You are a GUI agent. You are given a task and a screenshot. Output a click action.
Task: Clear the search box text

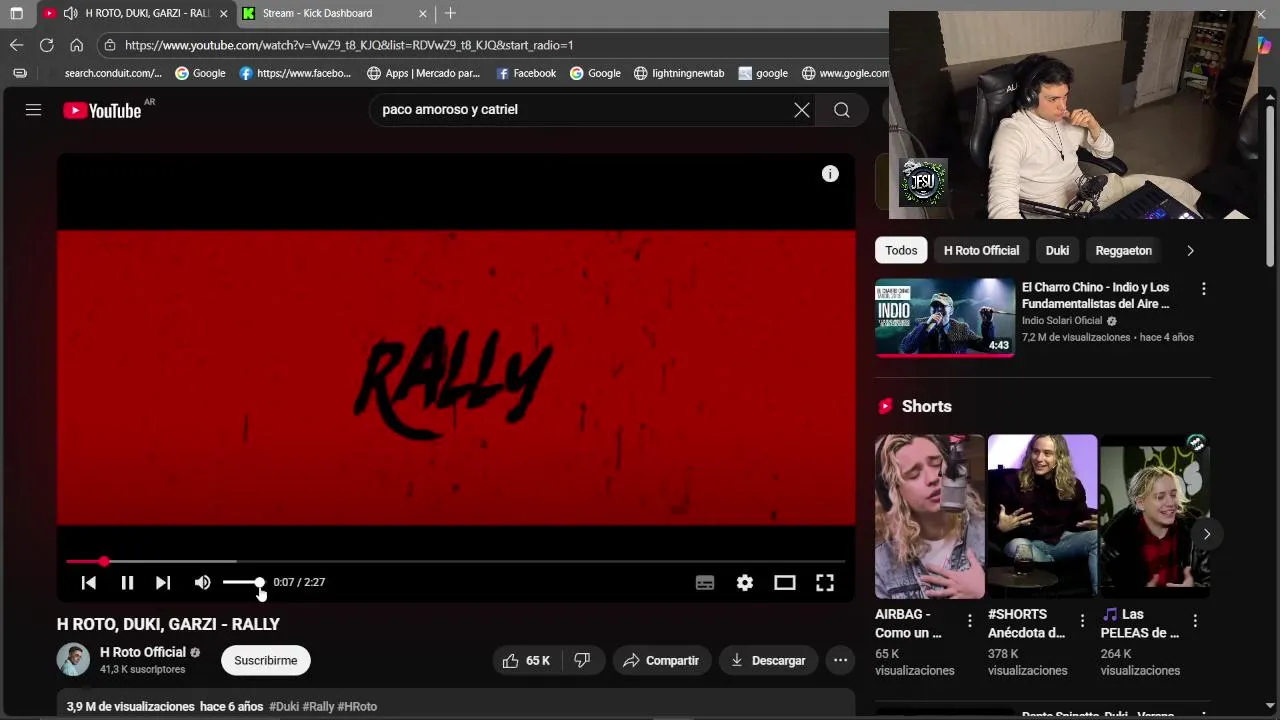[802, 110]
